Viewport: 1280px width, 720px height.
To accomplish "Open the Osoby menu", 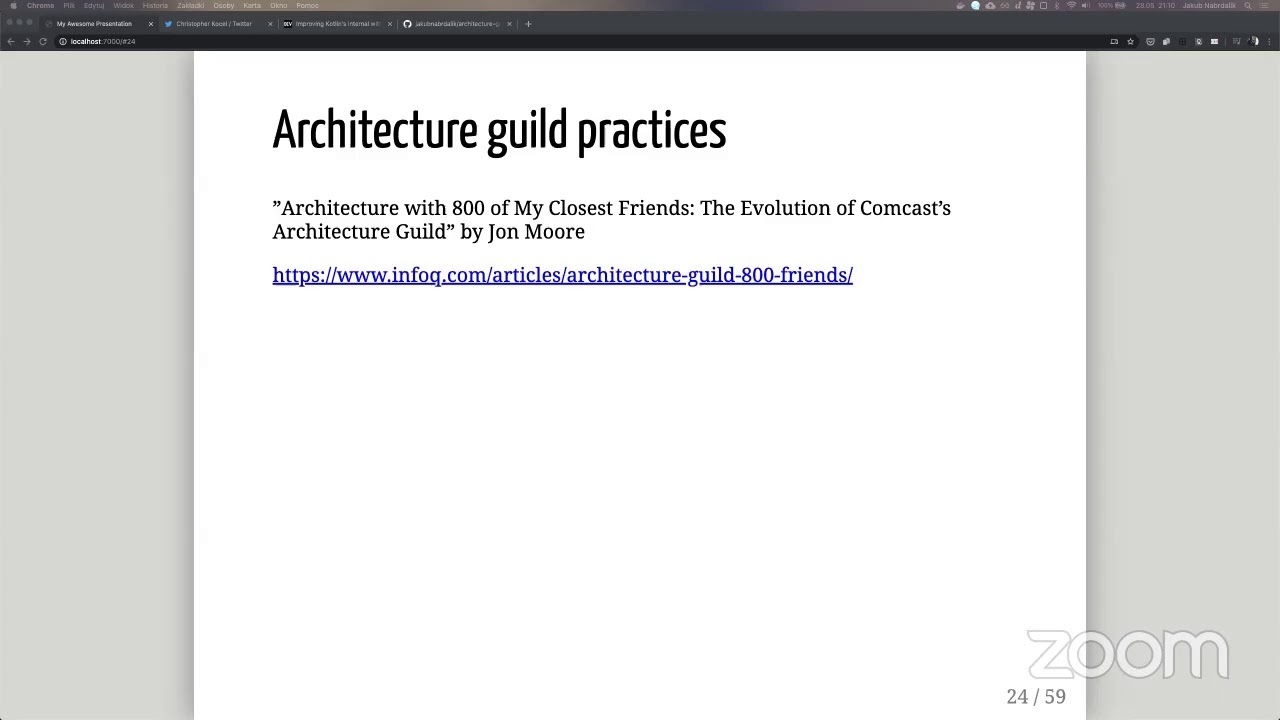I will pos(223,5).
